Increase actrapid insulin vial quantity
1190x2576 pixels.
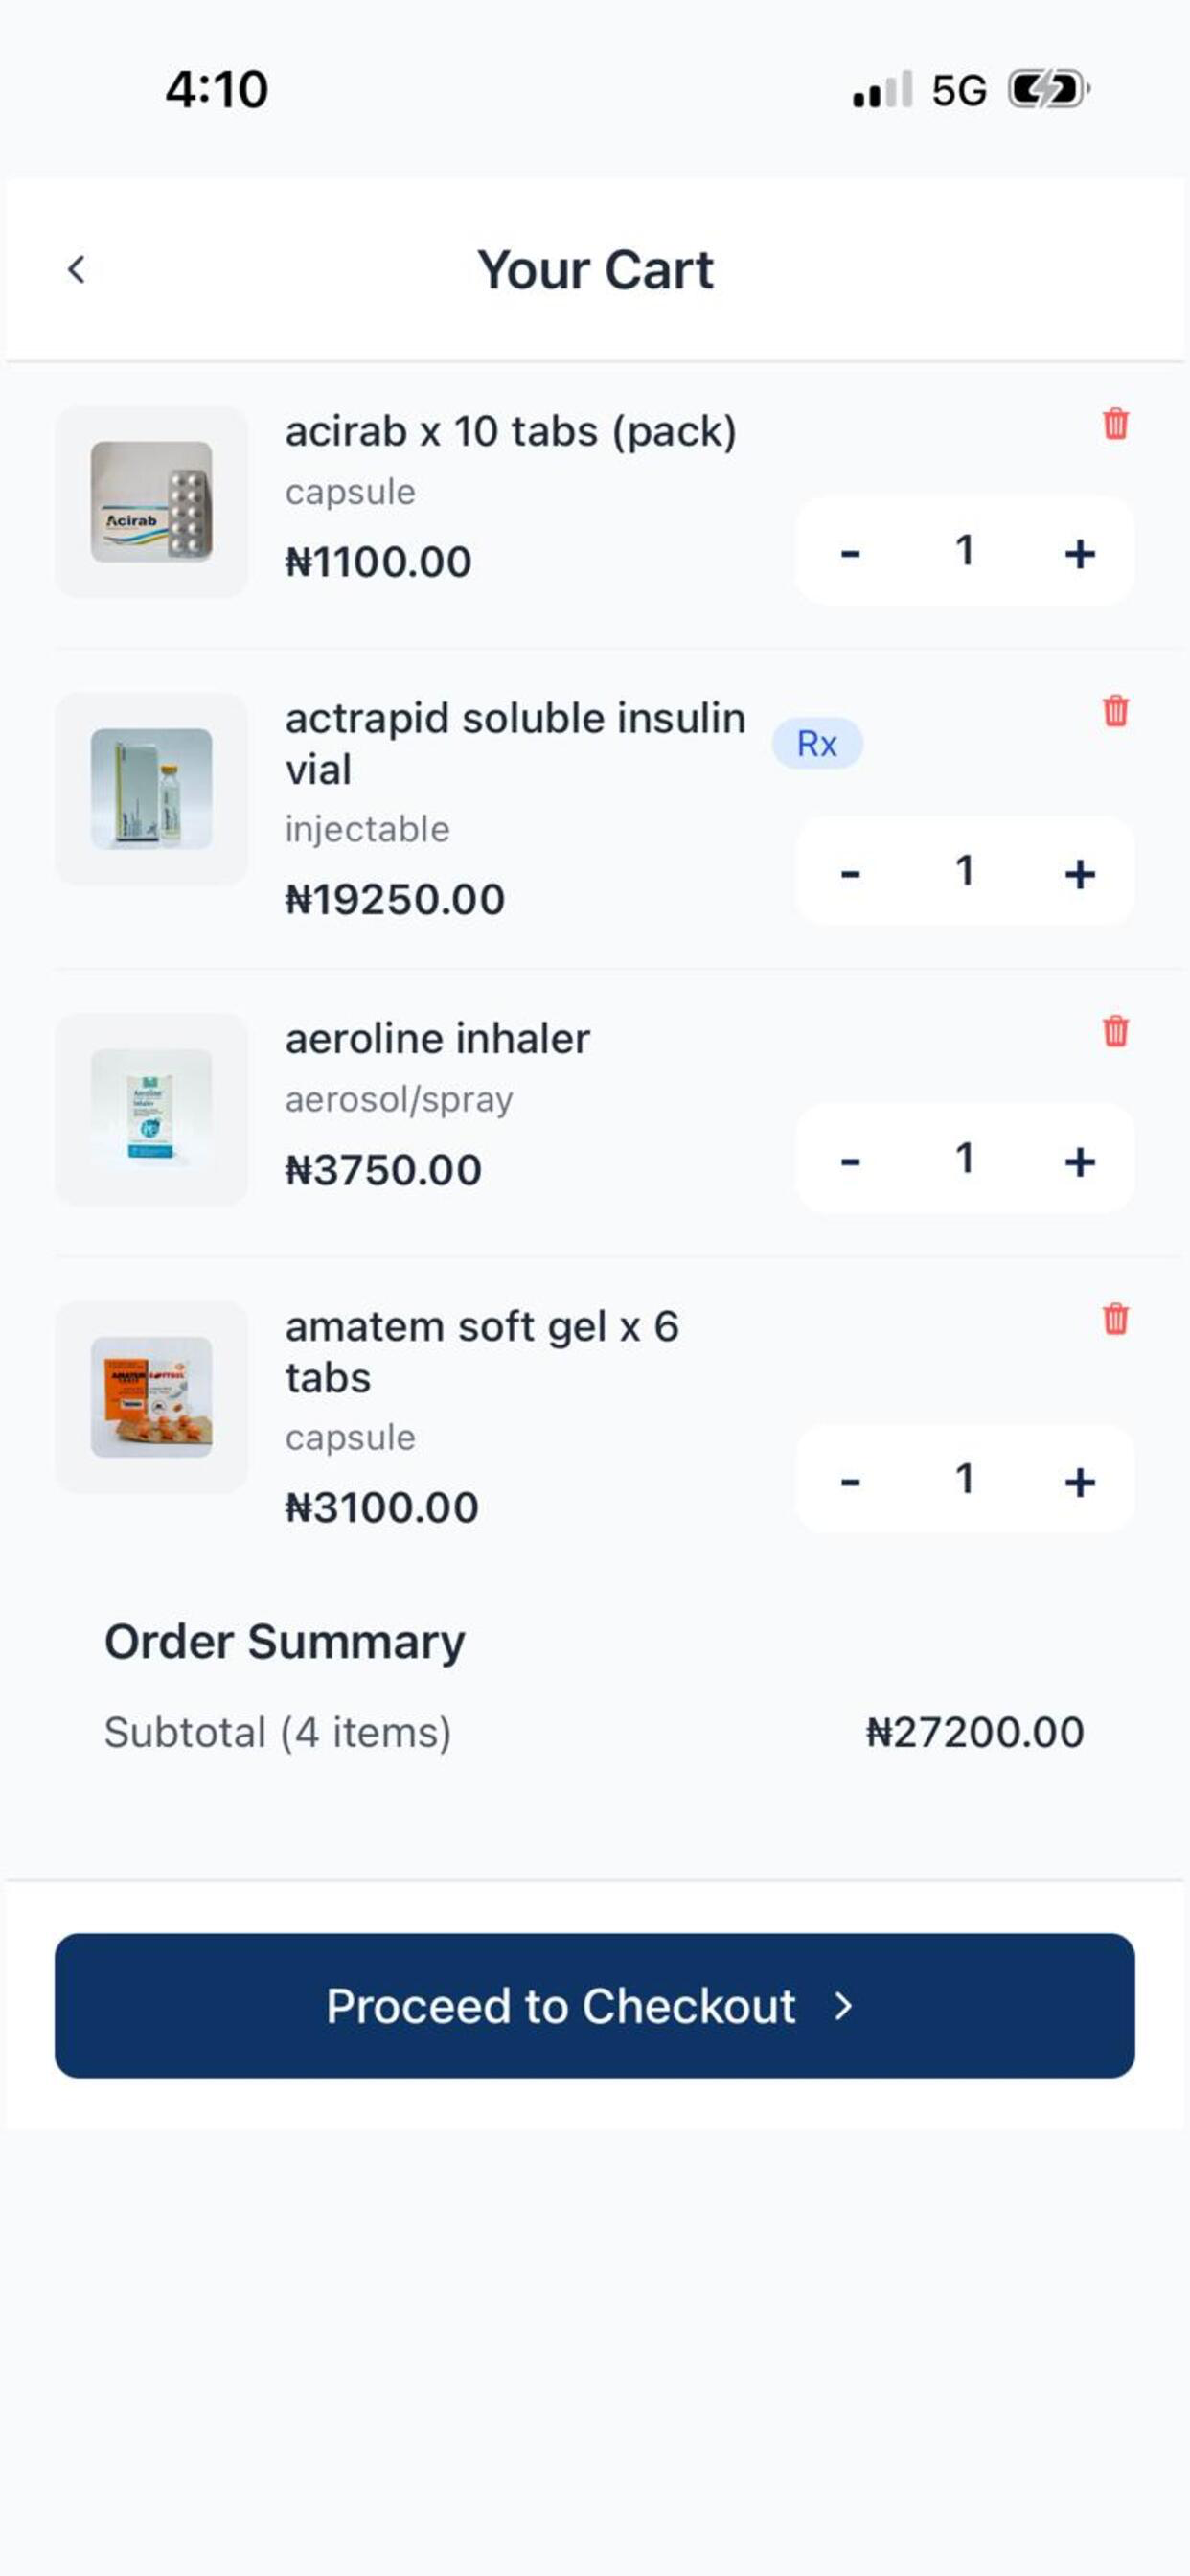(x=1079, y=874)
